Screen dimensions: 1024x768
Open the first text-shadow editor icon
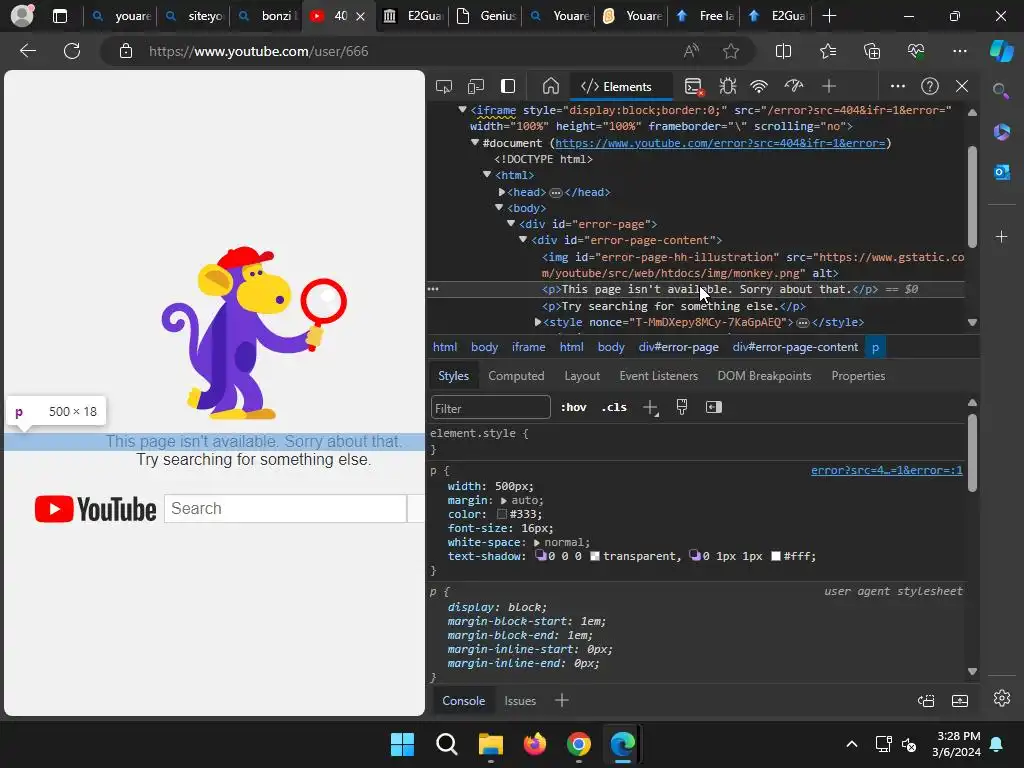coord(541,556)
